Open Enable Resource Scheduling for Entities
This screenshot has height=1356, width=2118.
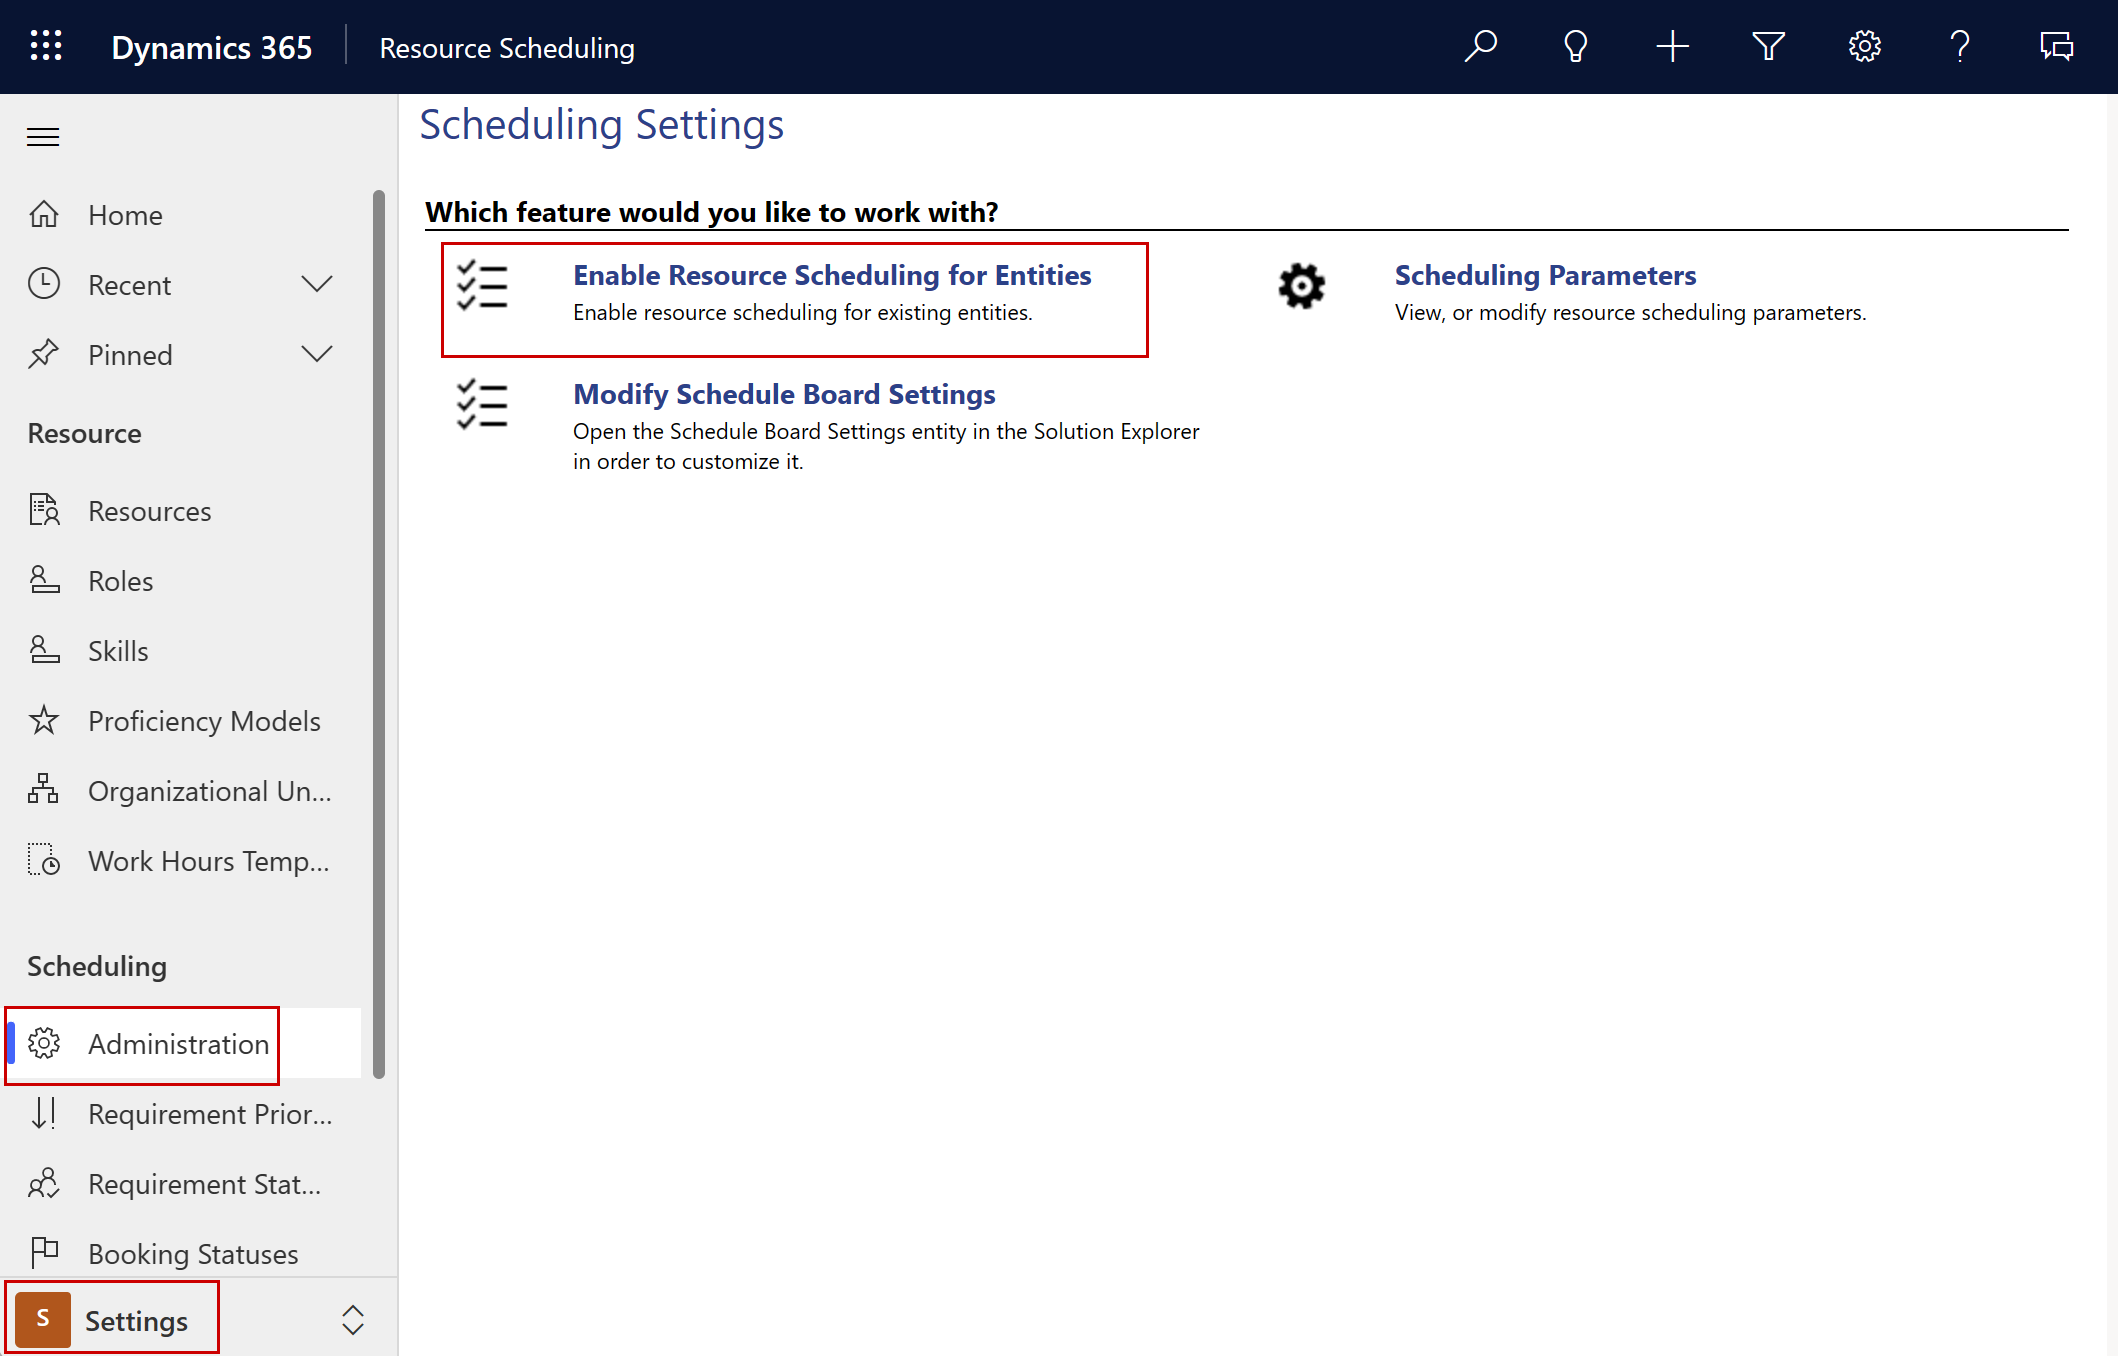[x=834, y=275]
